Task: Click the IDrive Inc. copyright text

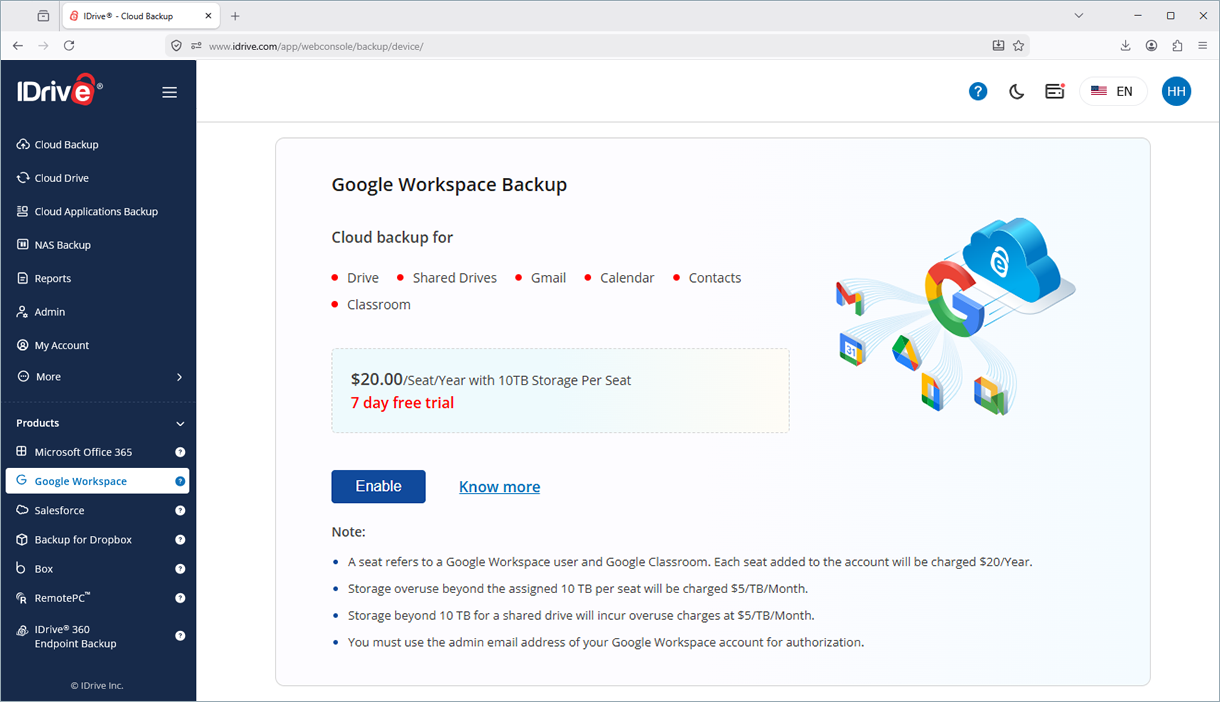Action: 97,685
